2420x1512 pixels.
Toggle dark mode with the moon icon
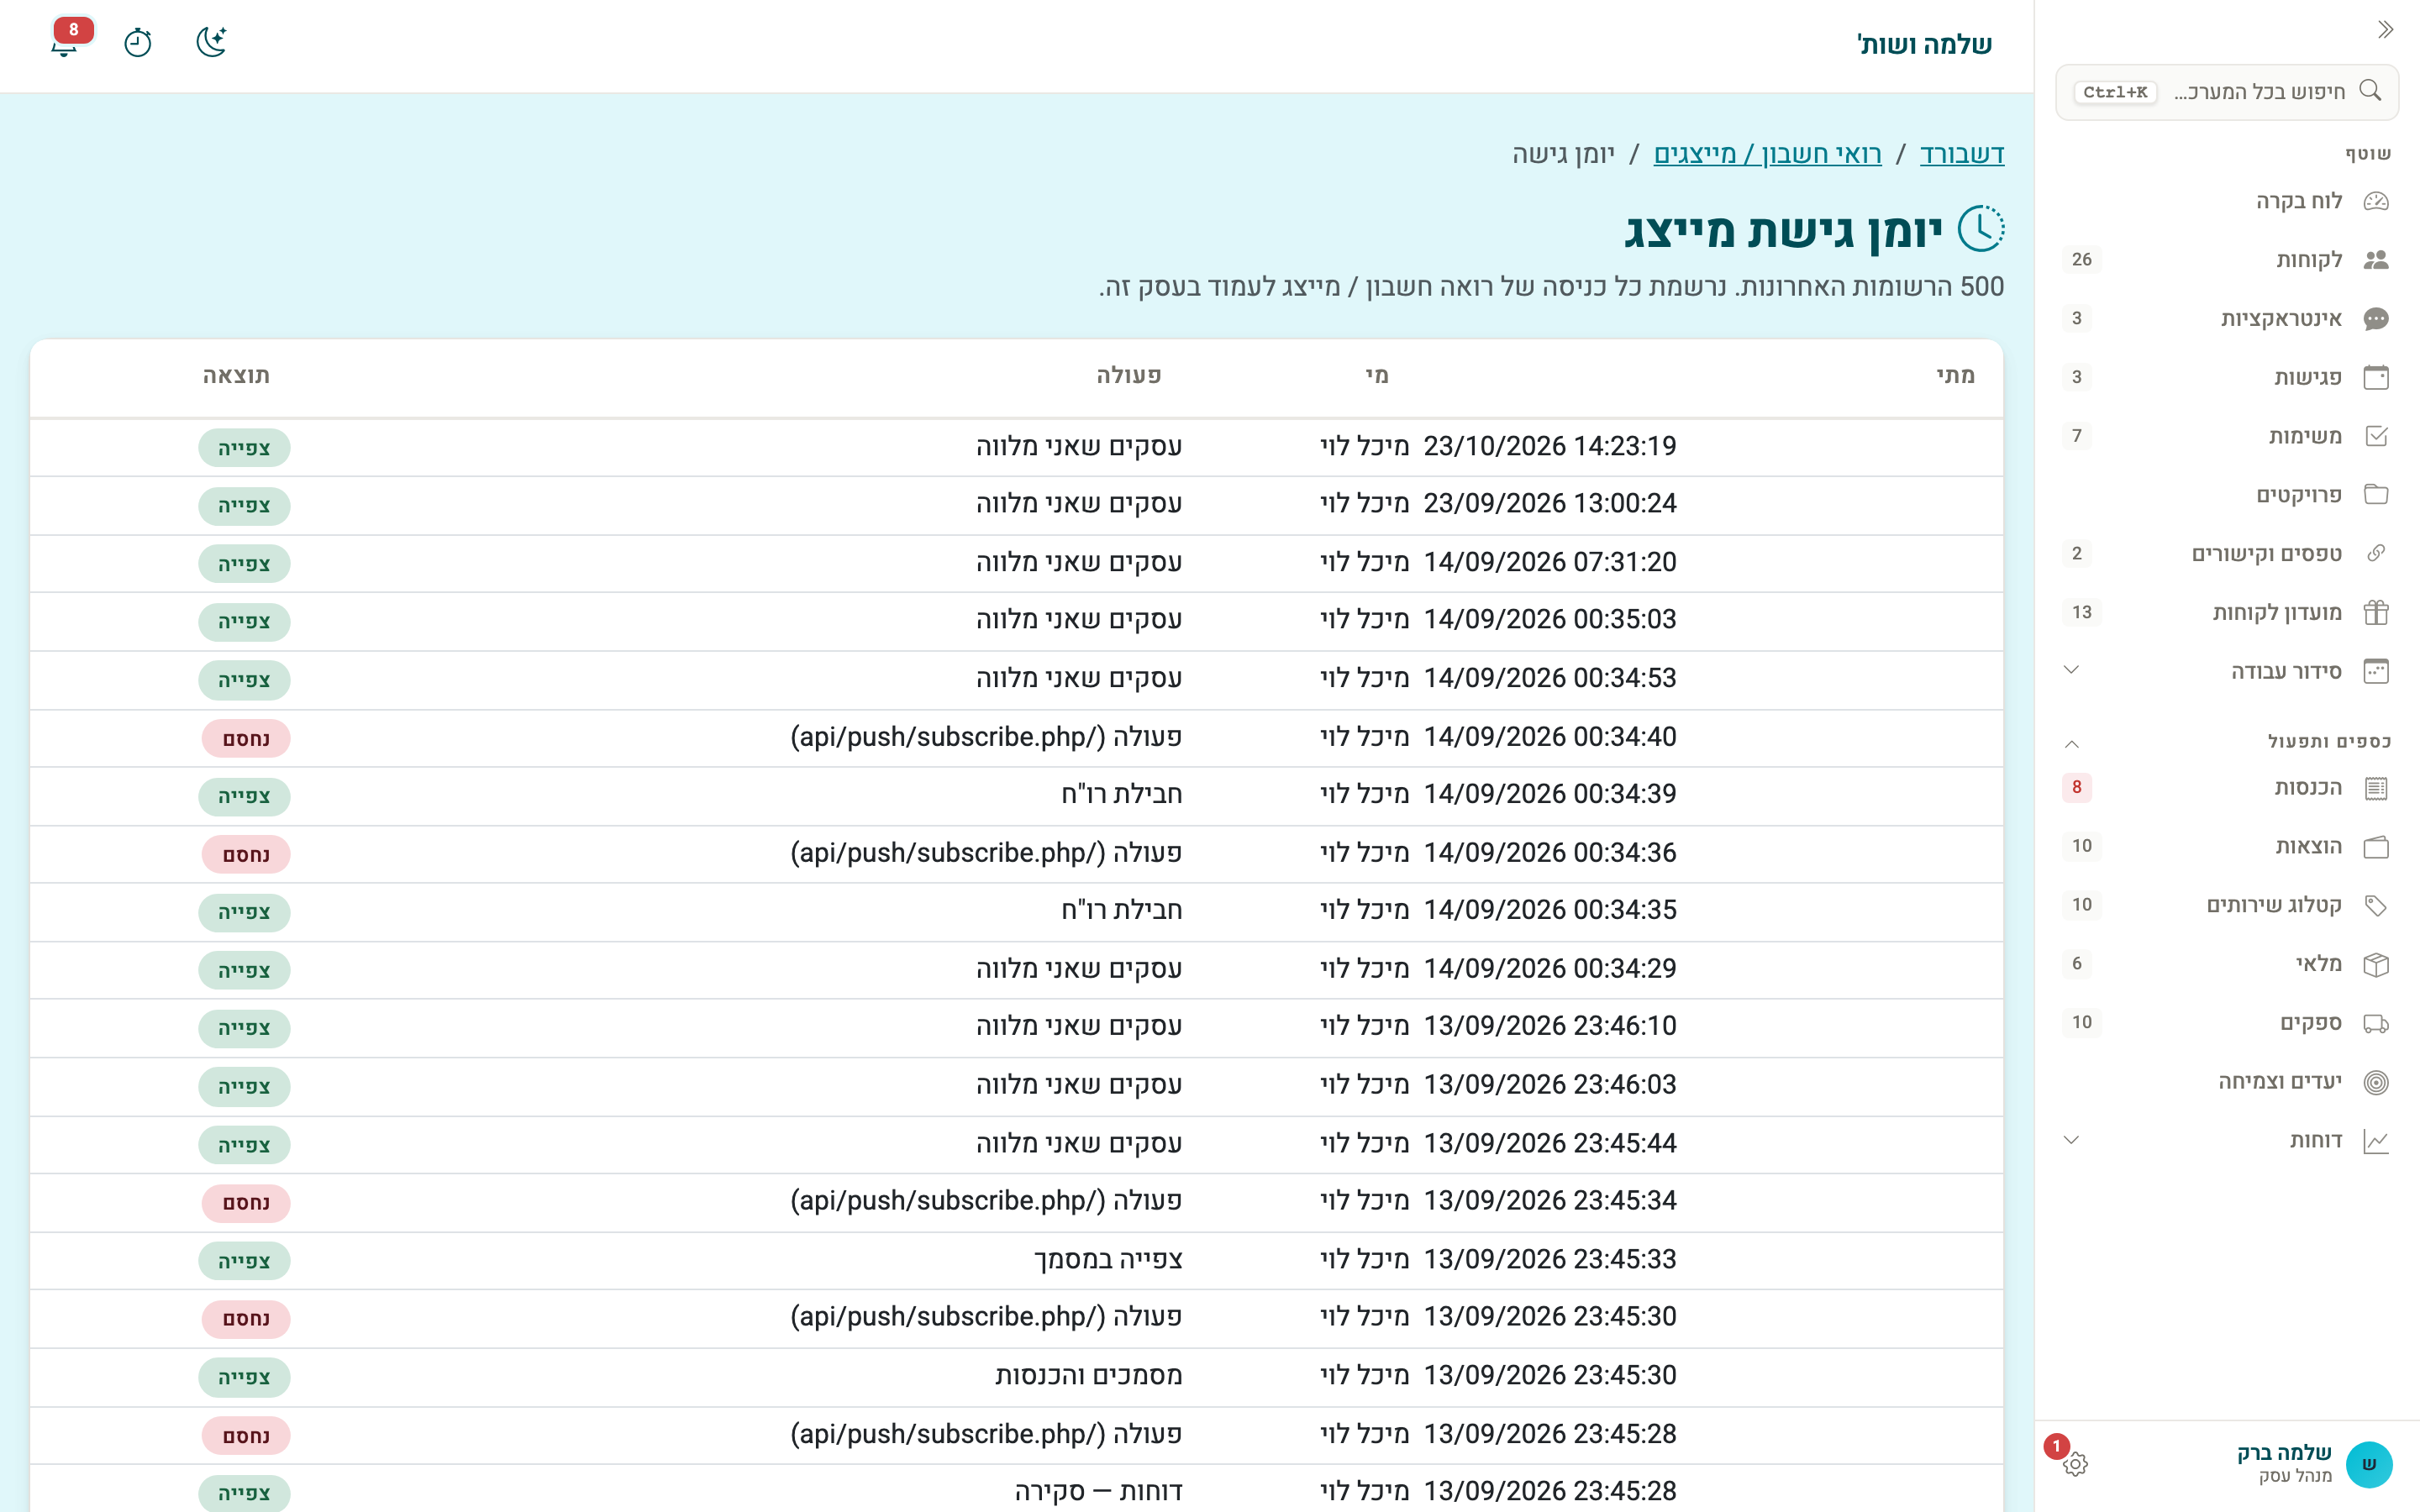tap(211, 42)
